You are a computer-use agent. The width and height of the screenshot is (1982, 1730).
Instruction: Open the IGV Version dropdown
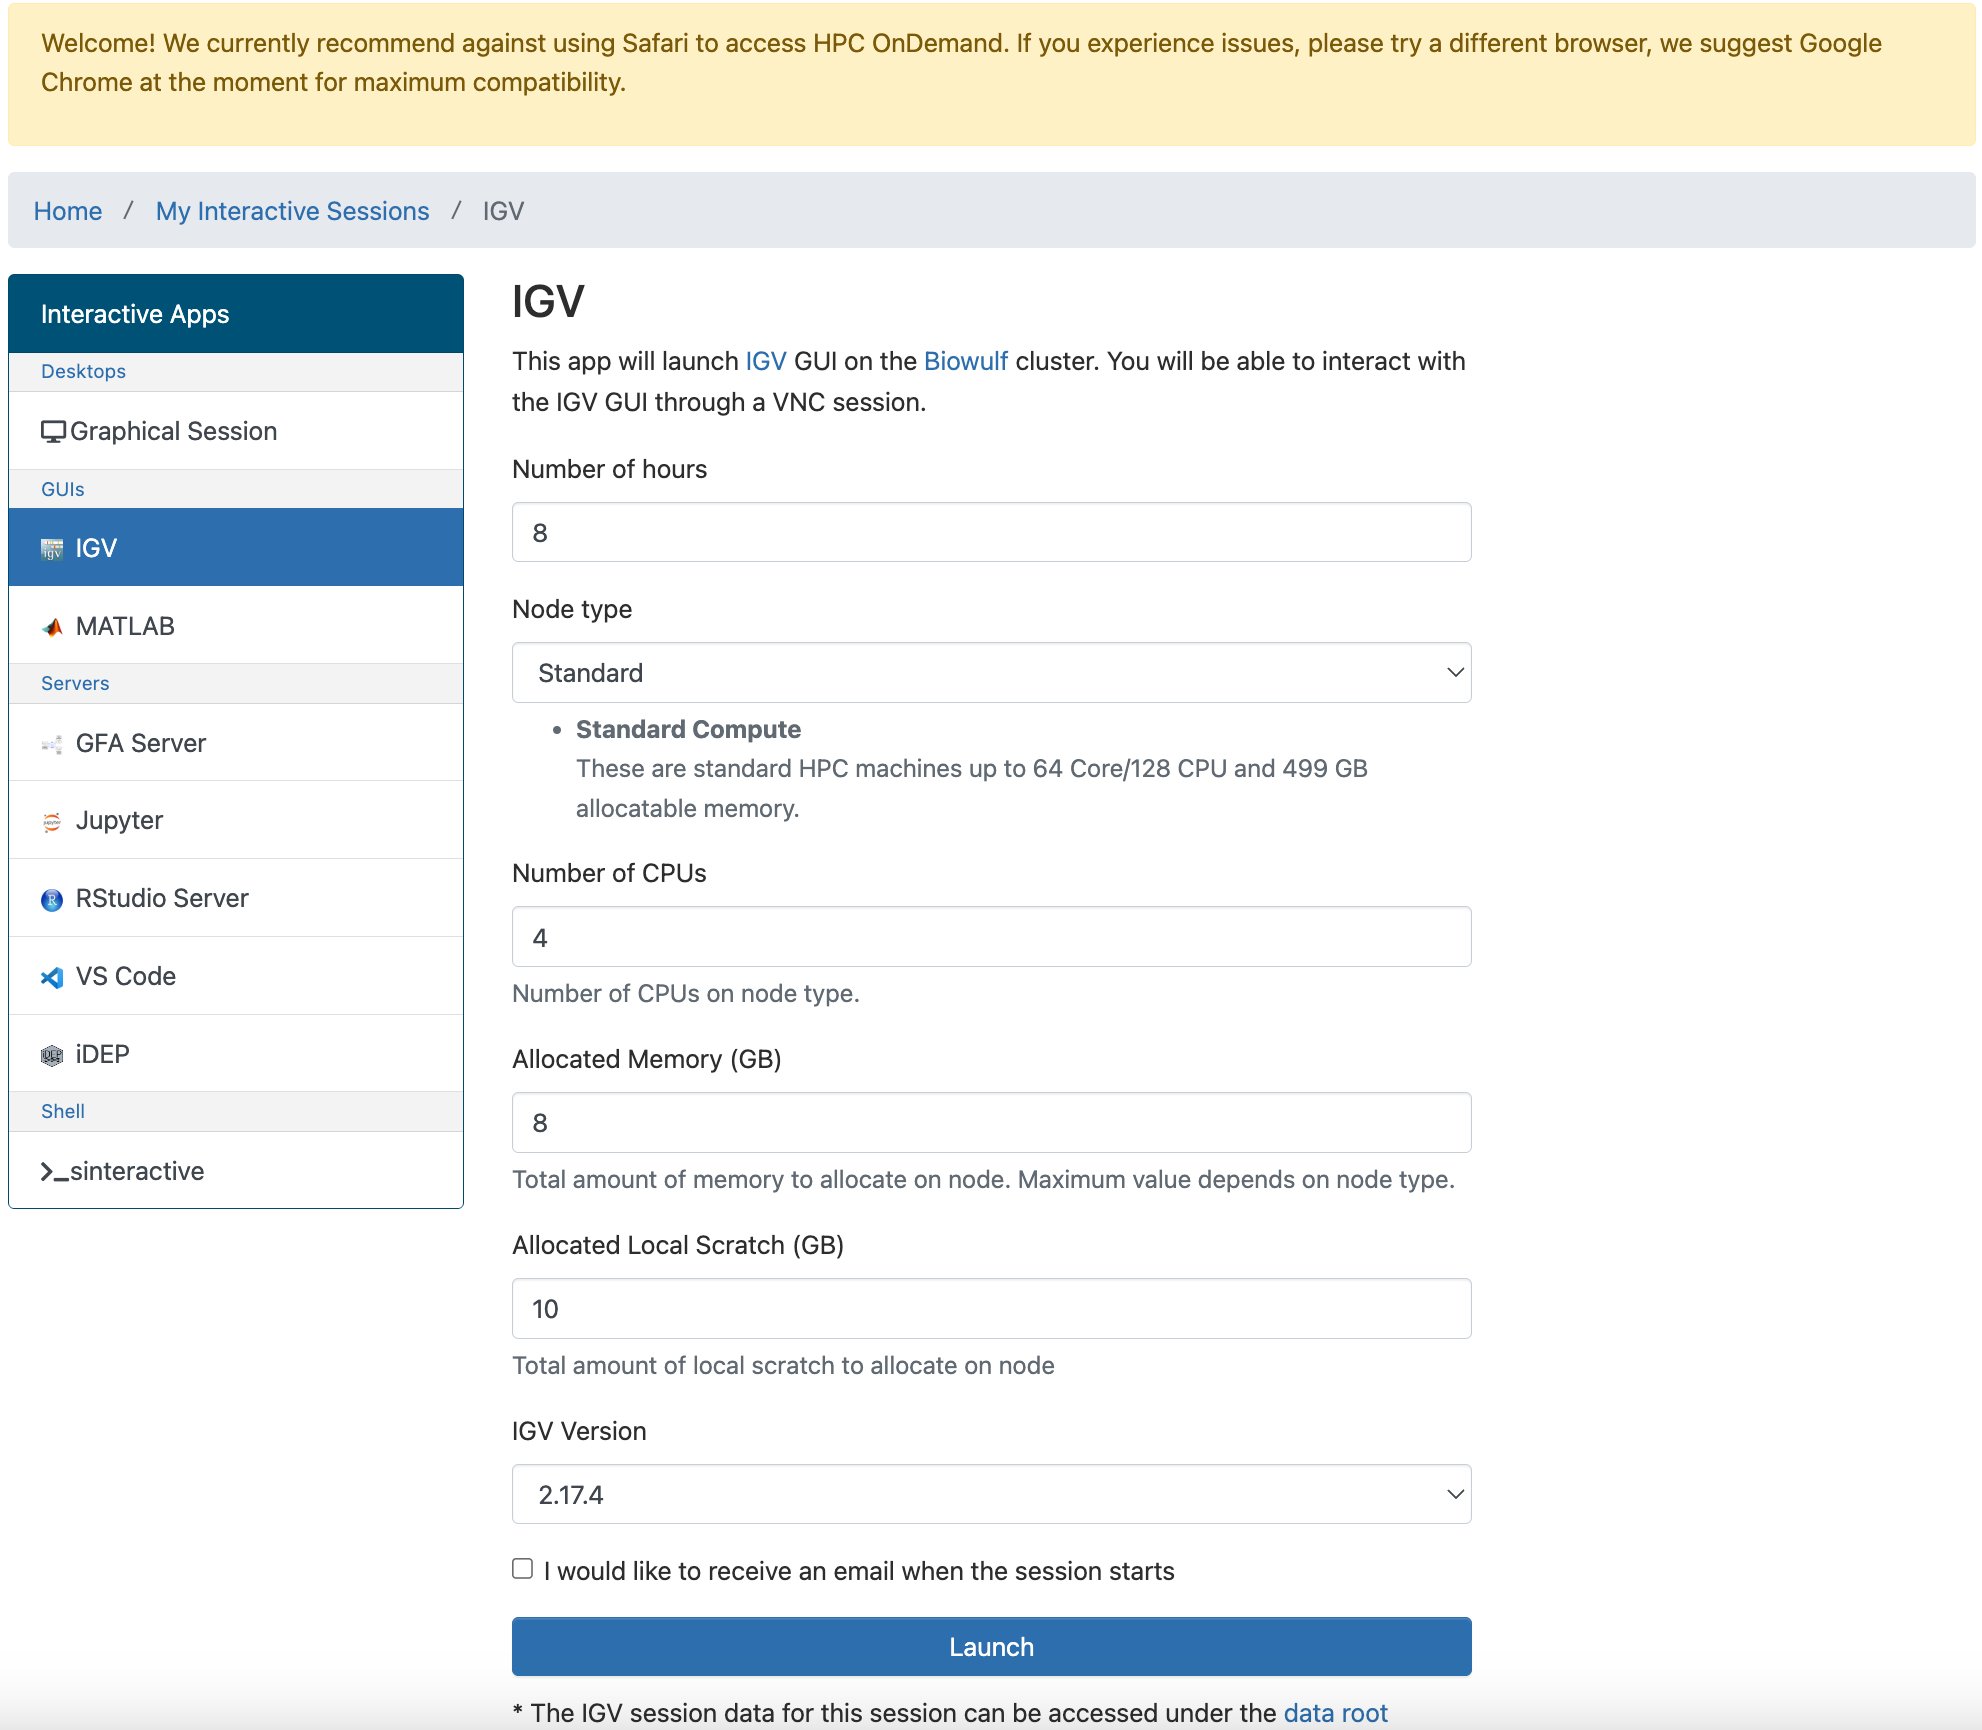[x=991, y=1495]
